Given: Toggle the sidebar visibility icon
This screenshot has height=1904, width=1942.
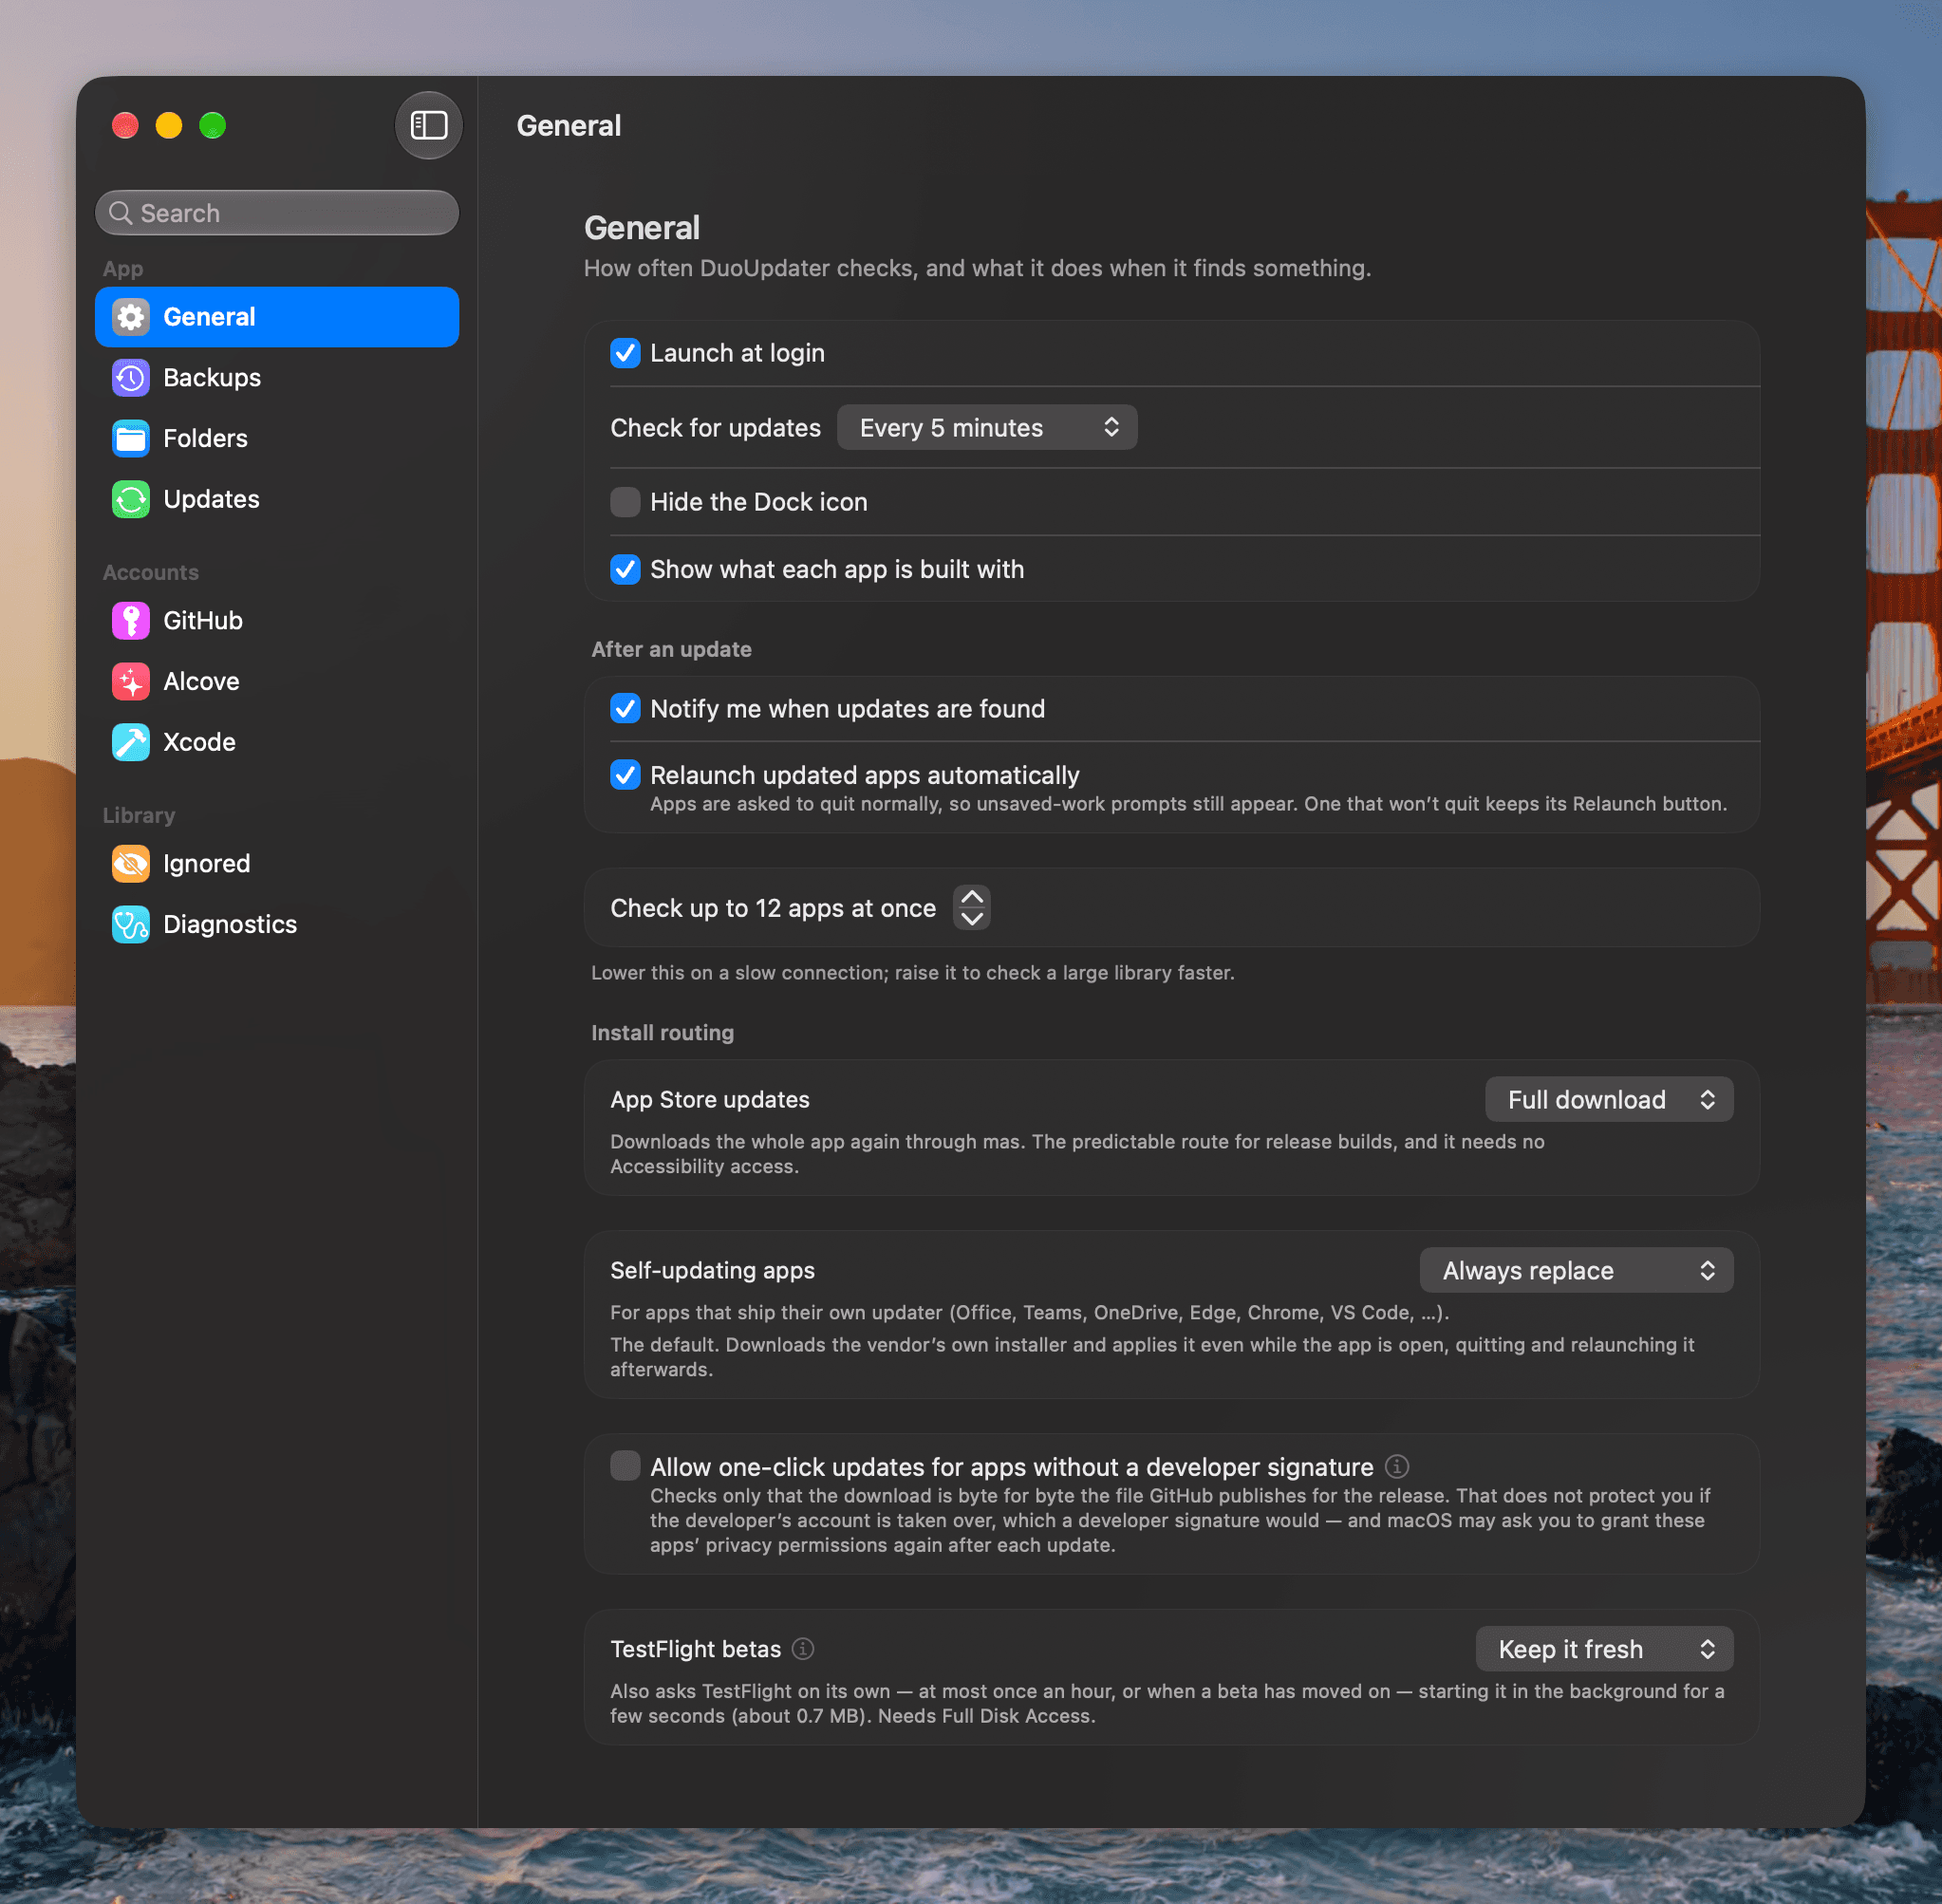Looking at the screenshot, I should click(429, 125).
